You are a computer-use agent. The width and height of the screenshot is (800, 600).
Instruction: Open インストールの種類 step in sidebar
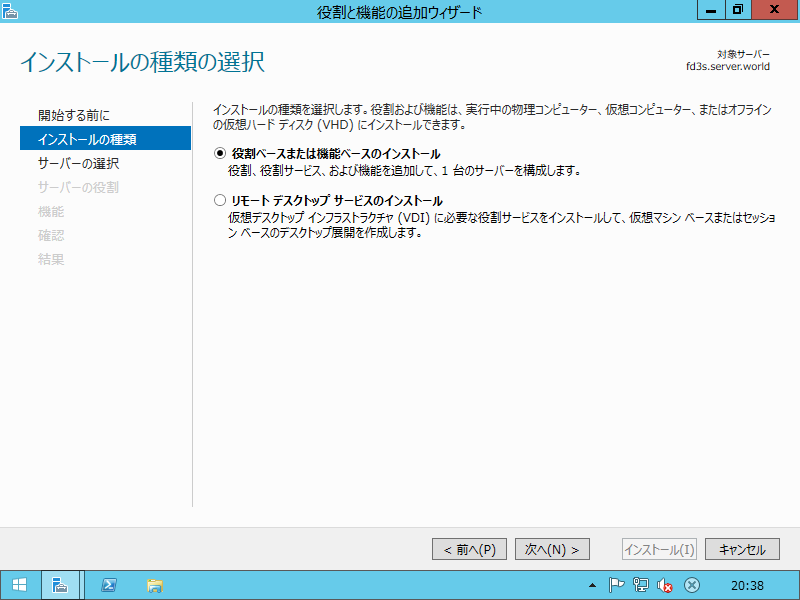pyautogui.click(x=106, y=139)
